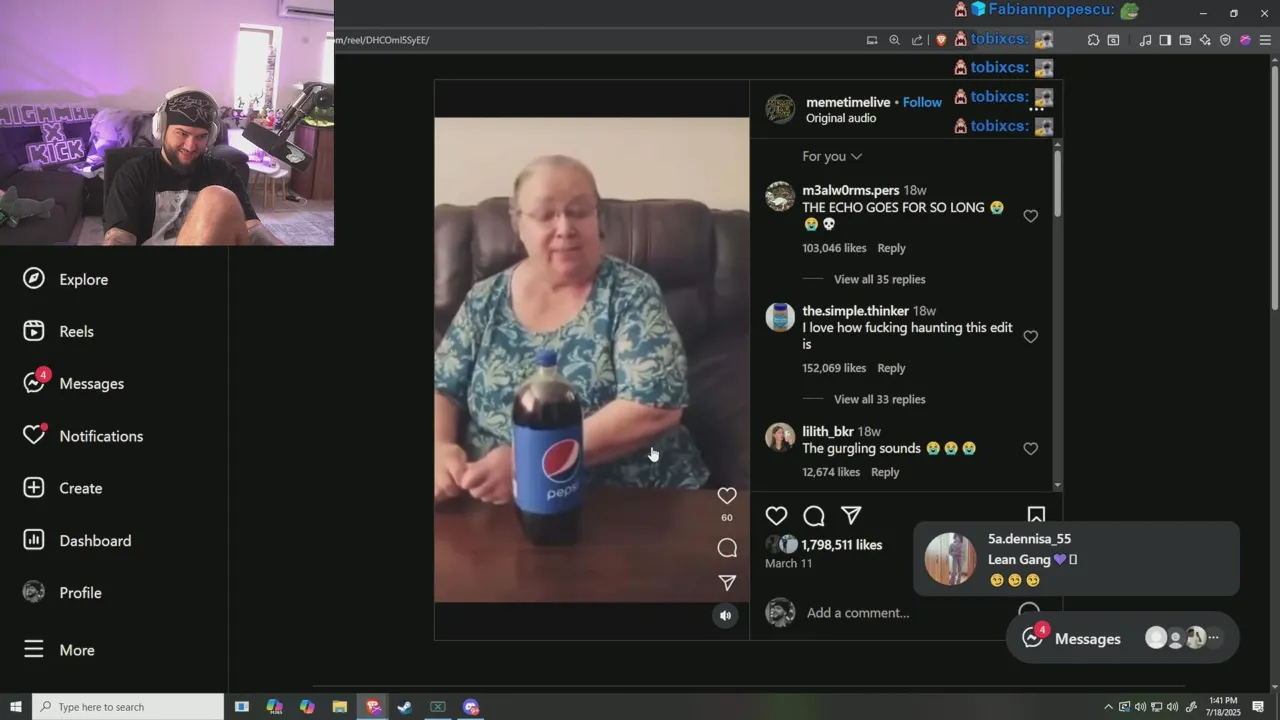Click share paper plane below comments
The width and height of the screenshot is (1280, 720).
coord(851,515)
